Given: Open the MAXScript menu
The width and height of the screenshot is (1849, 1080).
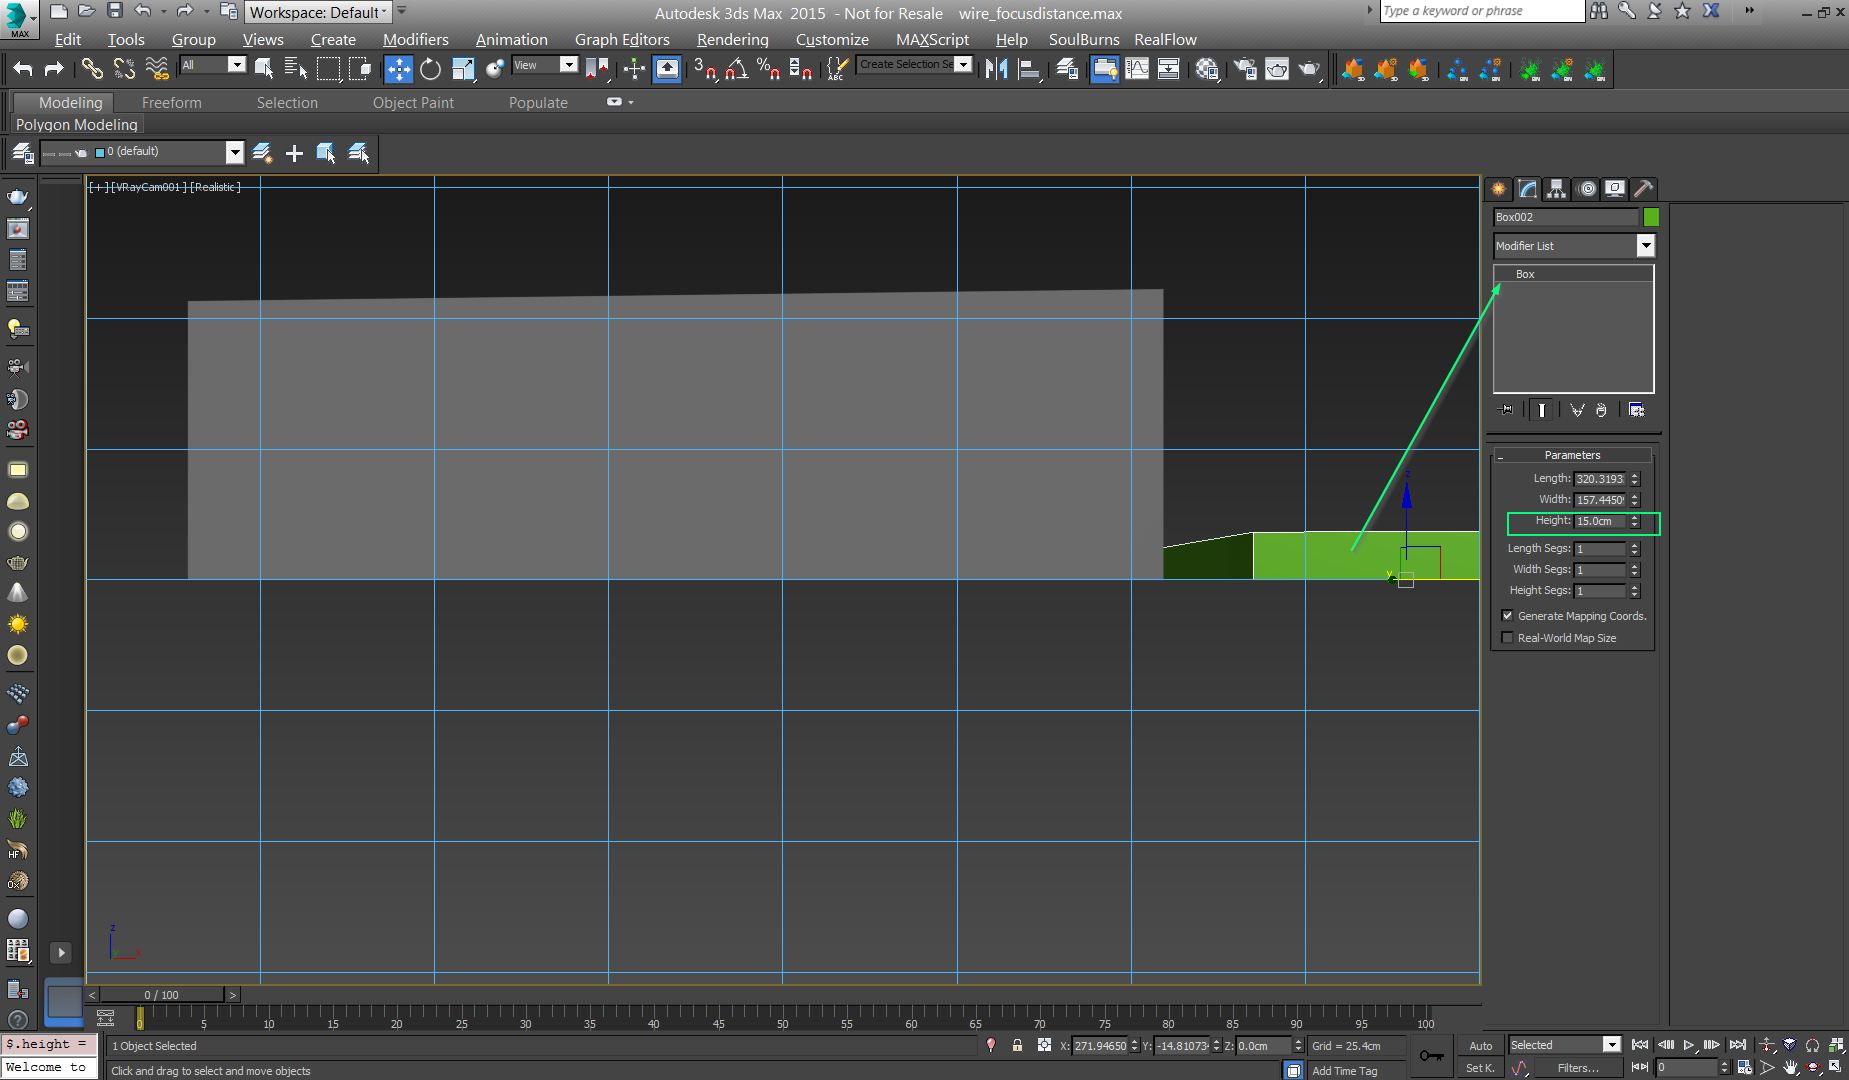Looking at the screenshot, I should [x=932, y=39].
